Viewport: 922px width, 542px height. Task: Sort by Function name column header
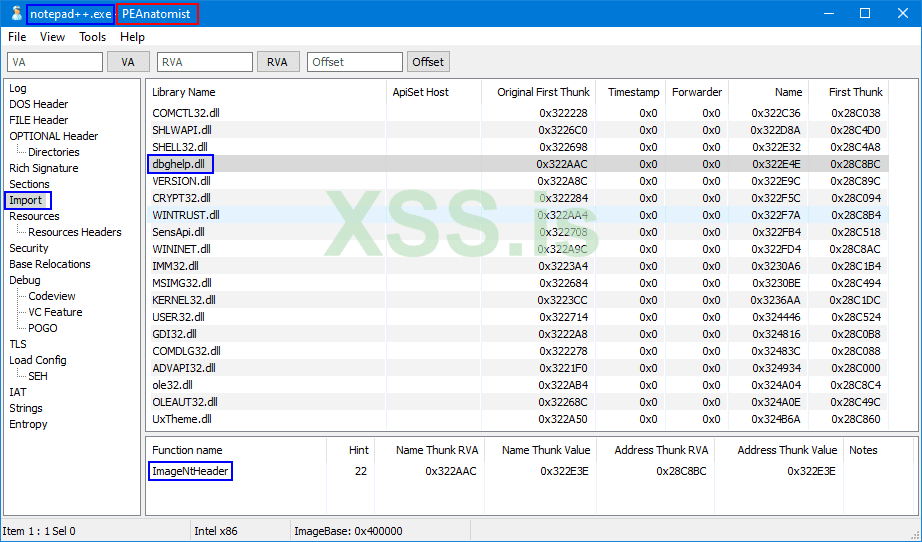click(x=236, y=450)
